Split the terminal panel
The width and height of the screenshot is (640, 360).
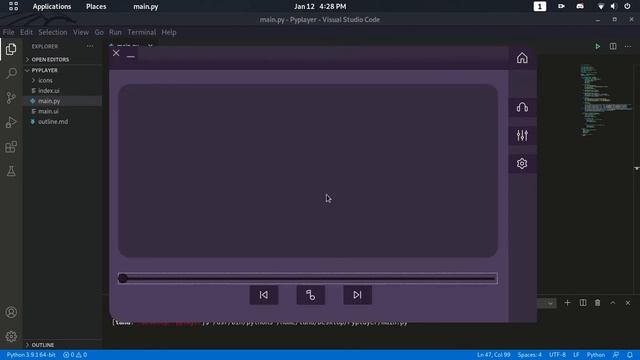click(583, 303)
